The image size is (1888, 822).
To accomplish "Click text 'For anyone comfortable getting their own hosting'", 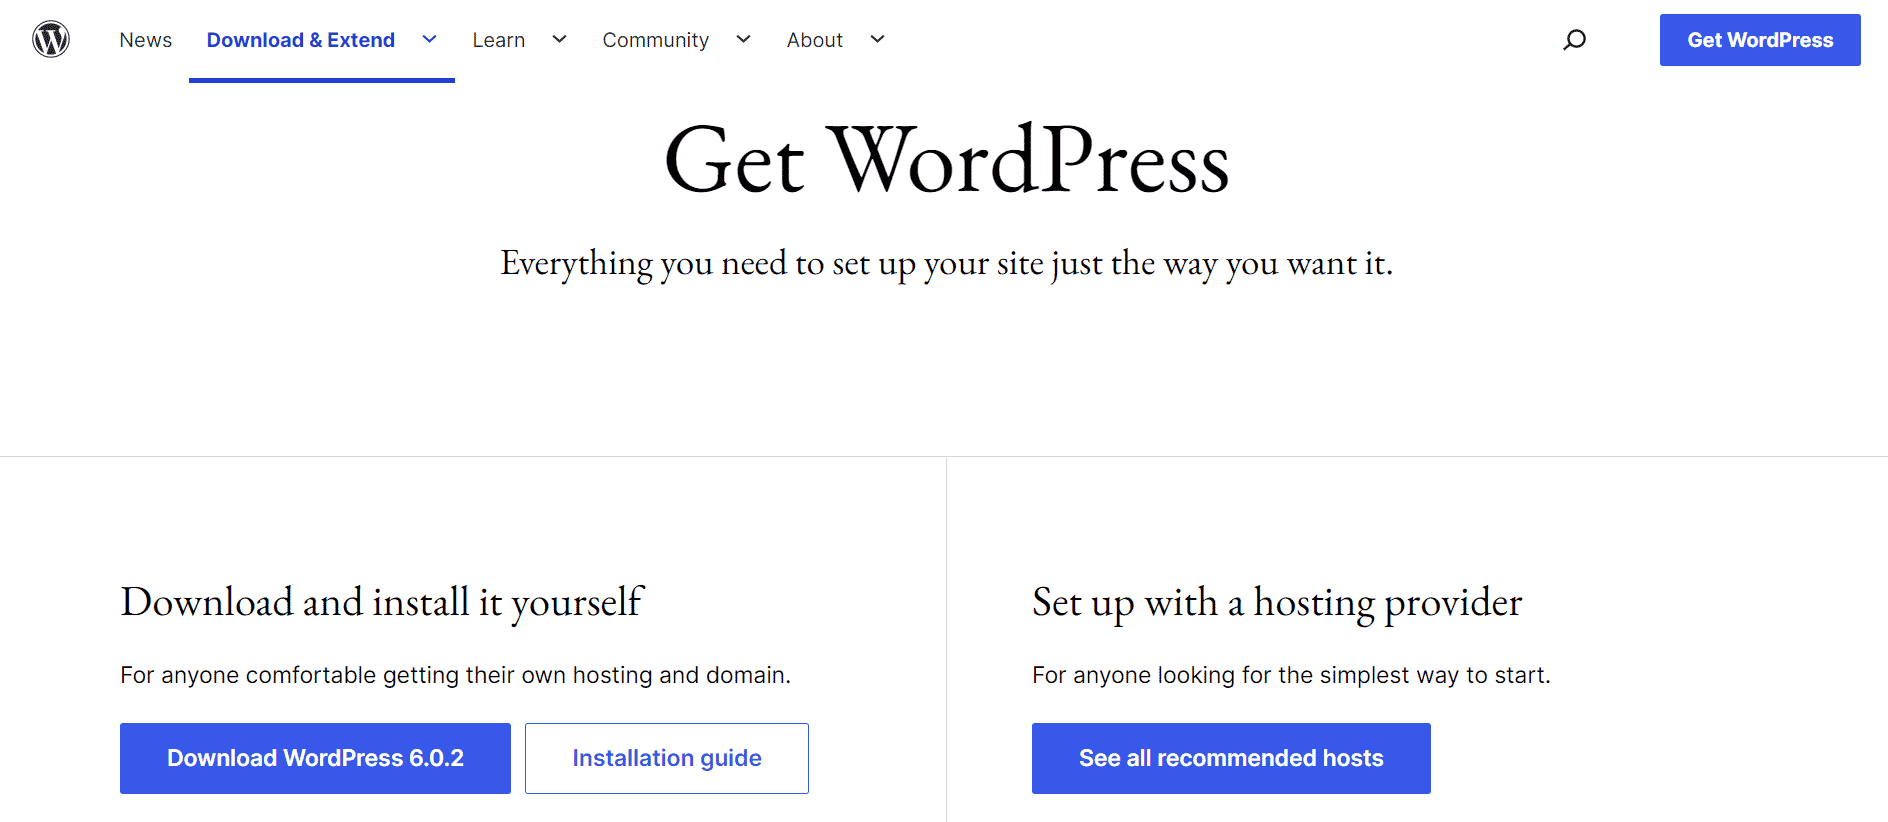I will click(455, 675).
